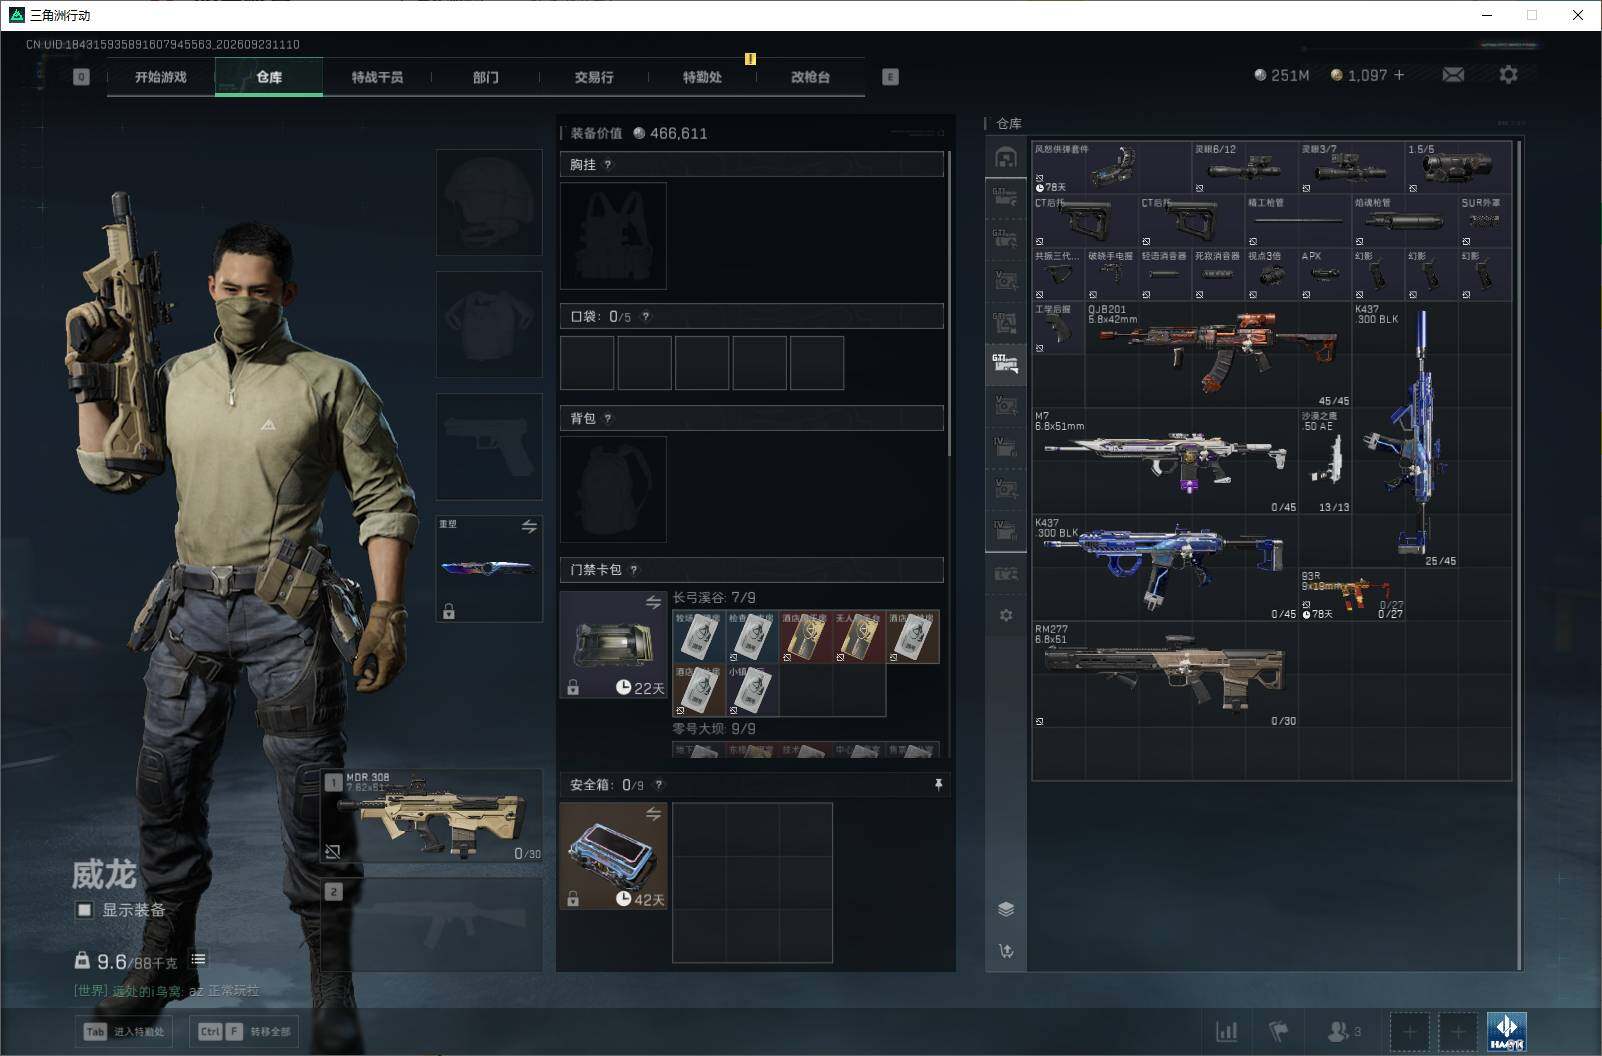Open help for the chest rig section
Screen dimensions: 1602x1056
click(x=608, y=165)
